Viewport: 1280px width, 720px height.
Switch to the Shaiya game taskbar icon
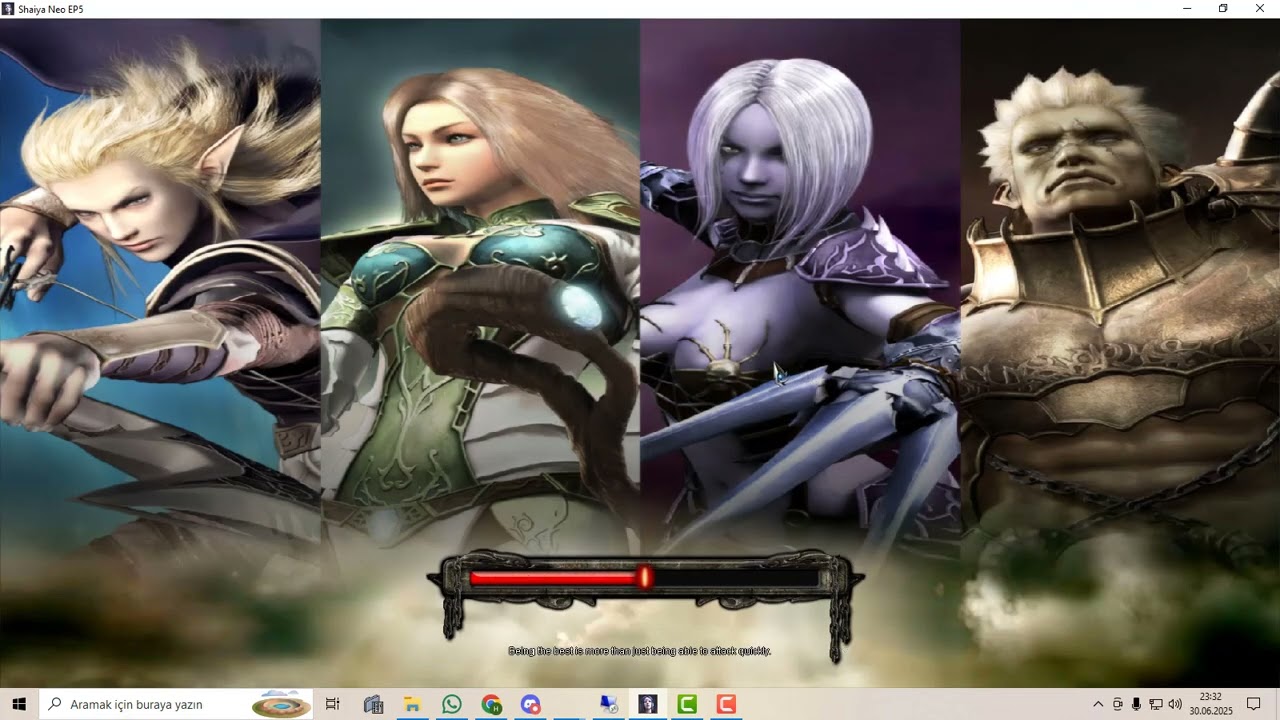(647, 704)
